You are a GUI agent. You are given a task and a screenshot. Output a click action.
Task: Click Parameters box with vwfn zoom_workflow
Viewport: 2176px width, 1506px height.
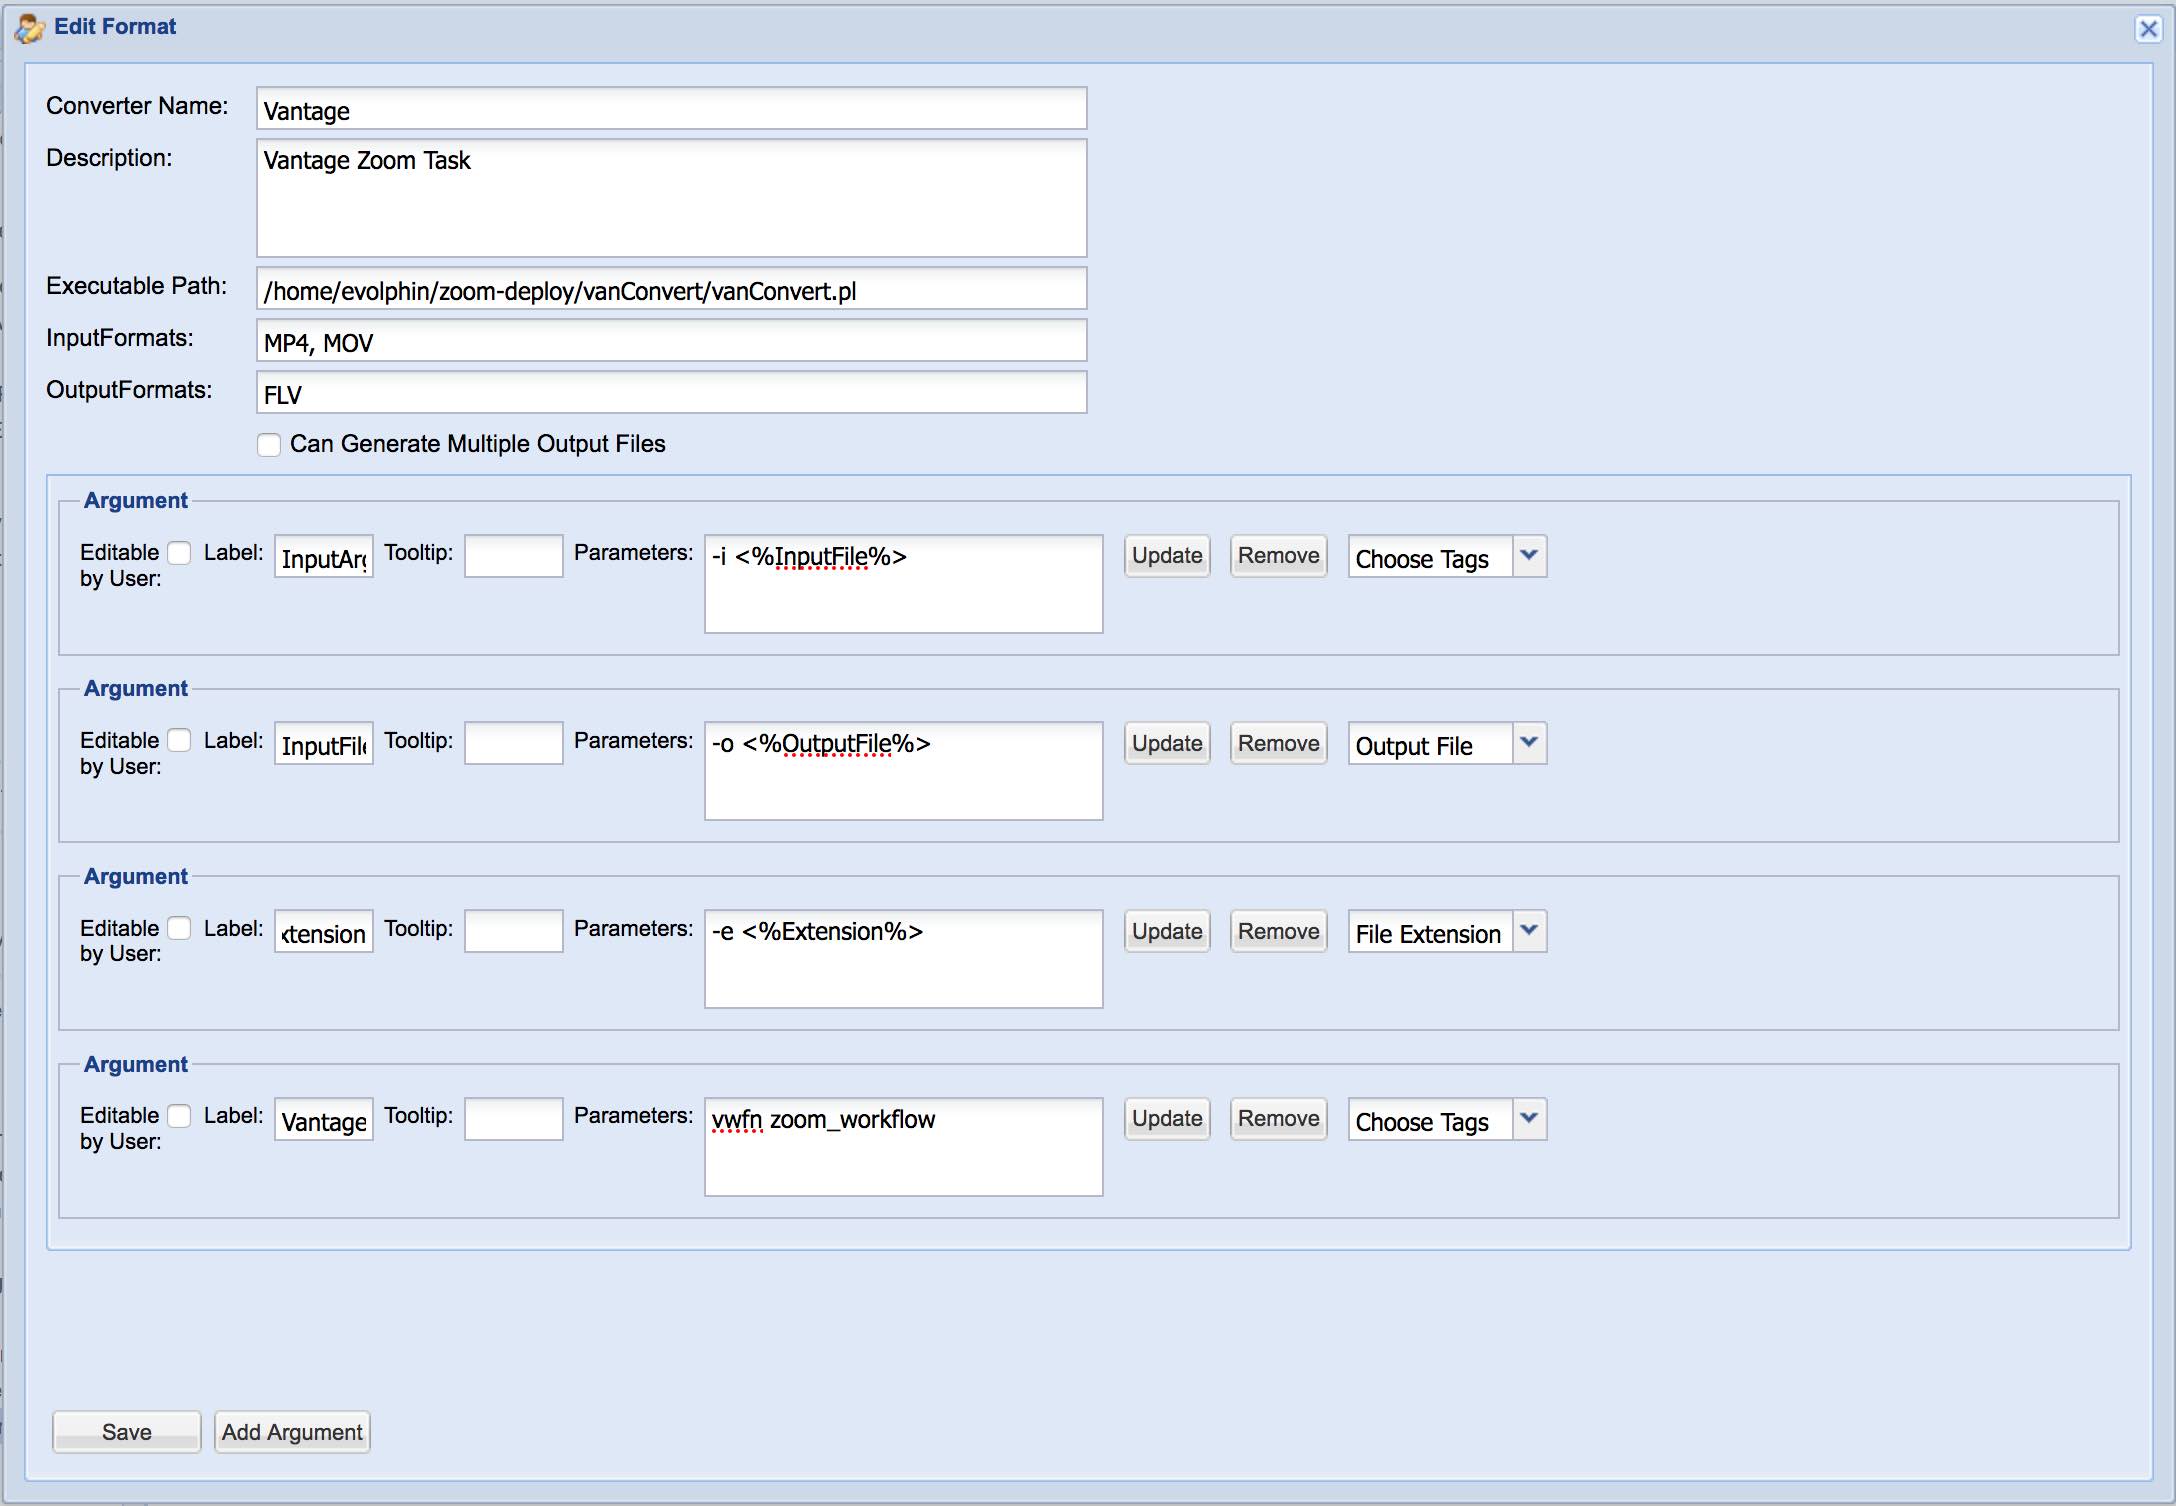click(x=904, y=1147)
